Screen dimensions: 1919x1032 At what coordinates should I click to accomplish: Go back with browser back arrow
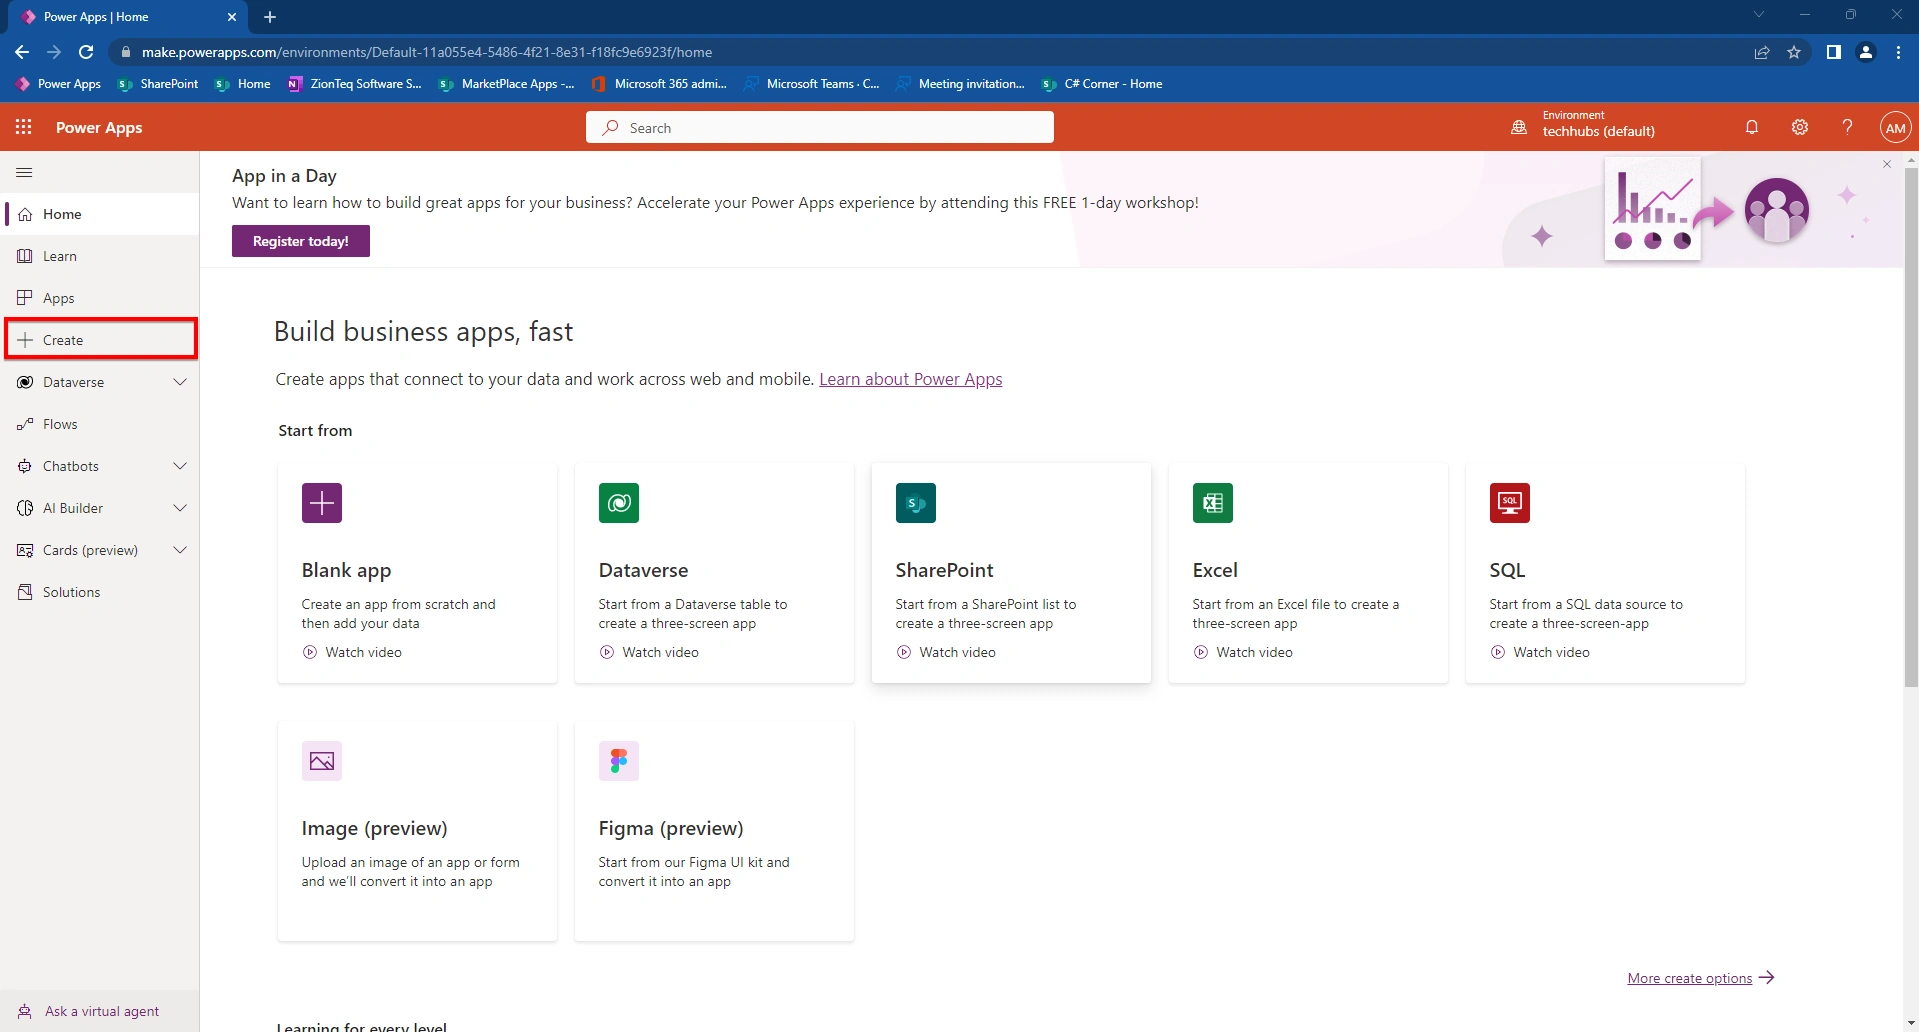pos(22,52)
